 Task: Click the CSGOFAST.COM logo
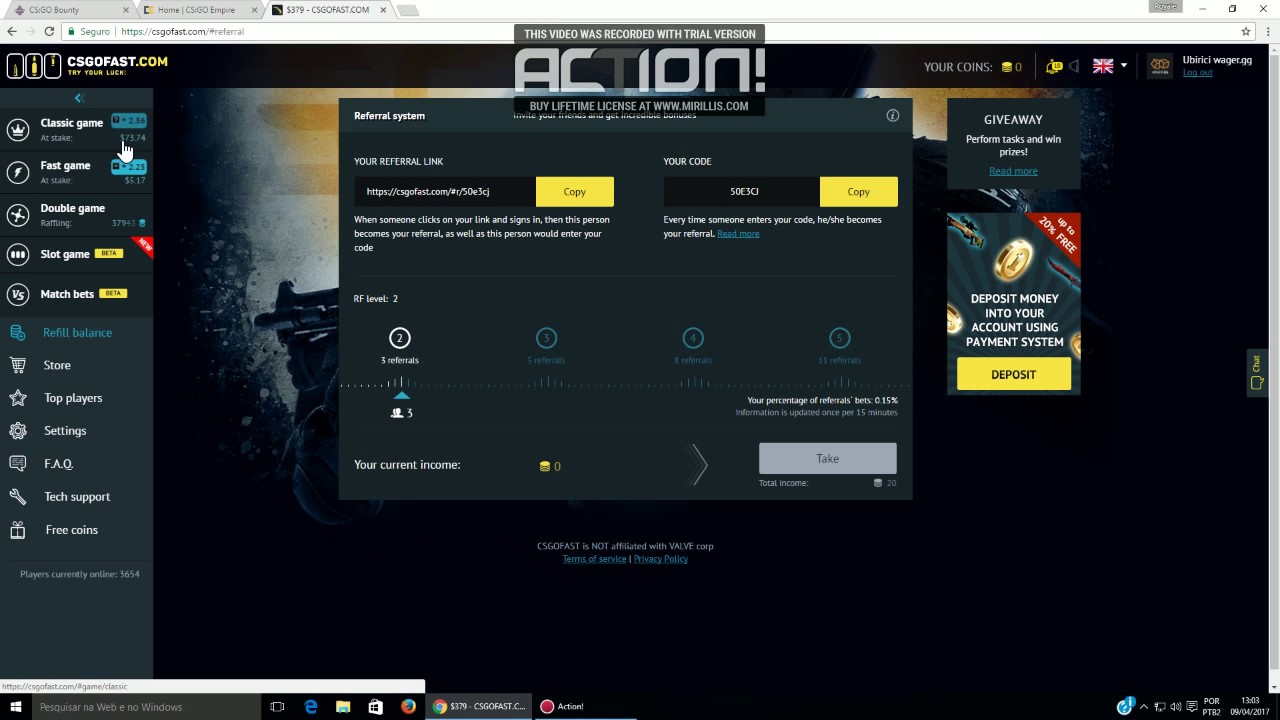pyautogui.click(x=87, y=66)
